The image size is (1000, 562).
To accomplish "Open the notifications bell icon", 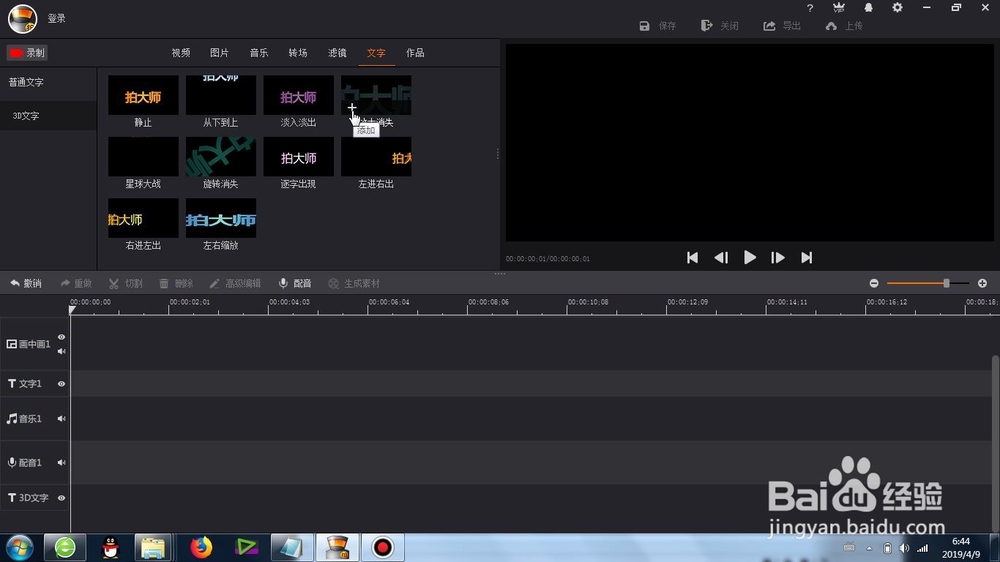I will point(868,8).
